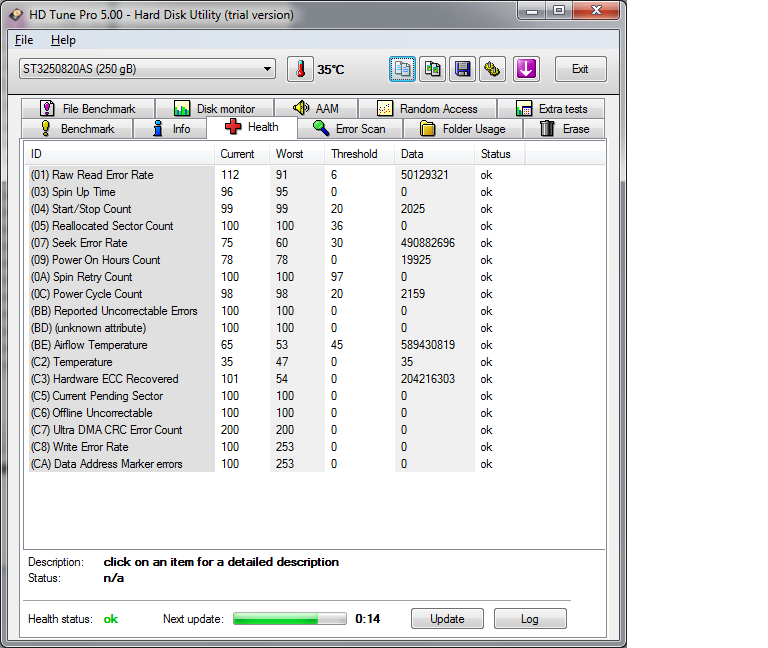
Task: Open the drive selection dropdown ST3250820AS
Action: (x=147, y=69)
